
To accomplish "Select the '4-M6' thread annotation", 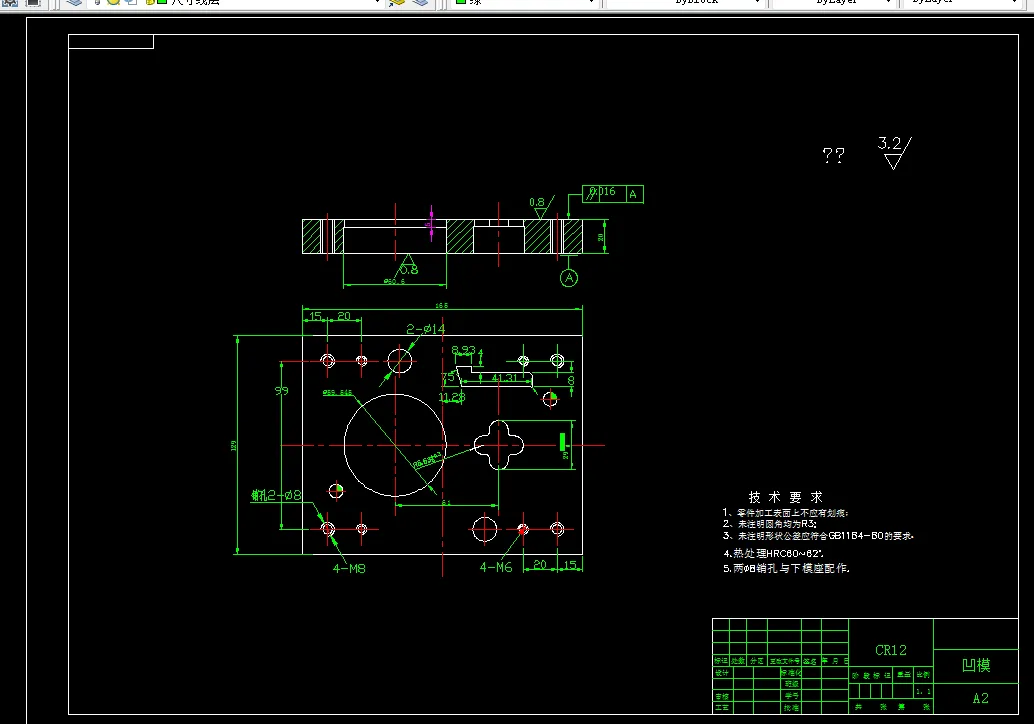I will pyautogui.click(x=496, y=567).
